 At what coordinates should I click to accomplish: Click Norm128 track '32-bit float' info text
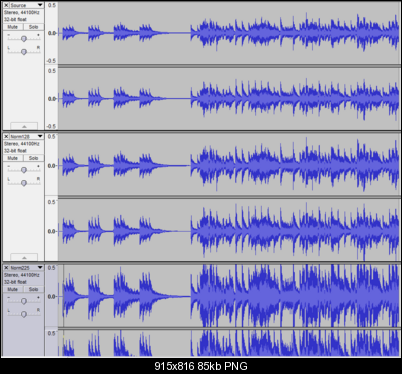15,151
